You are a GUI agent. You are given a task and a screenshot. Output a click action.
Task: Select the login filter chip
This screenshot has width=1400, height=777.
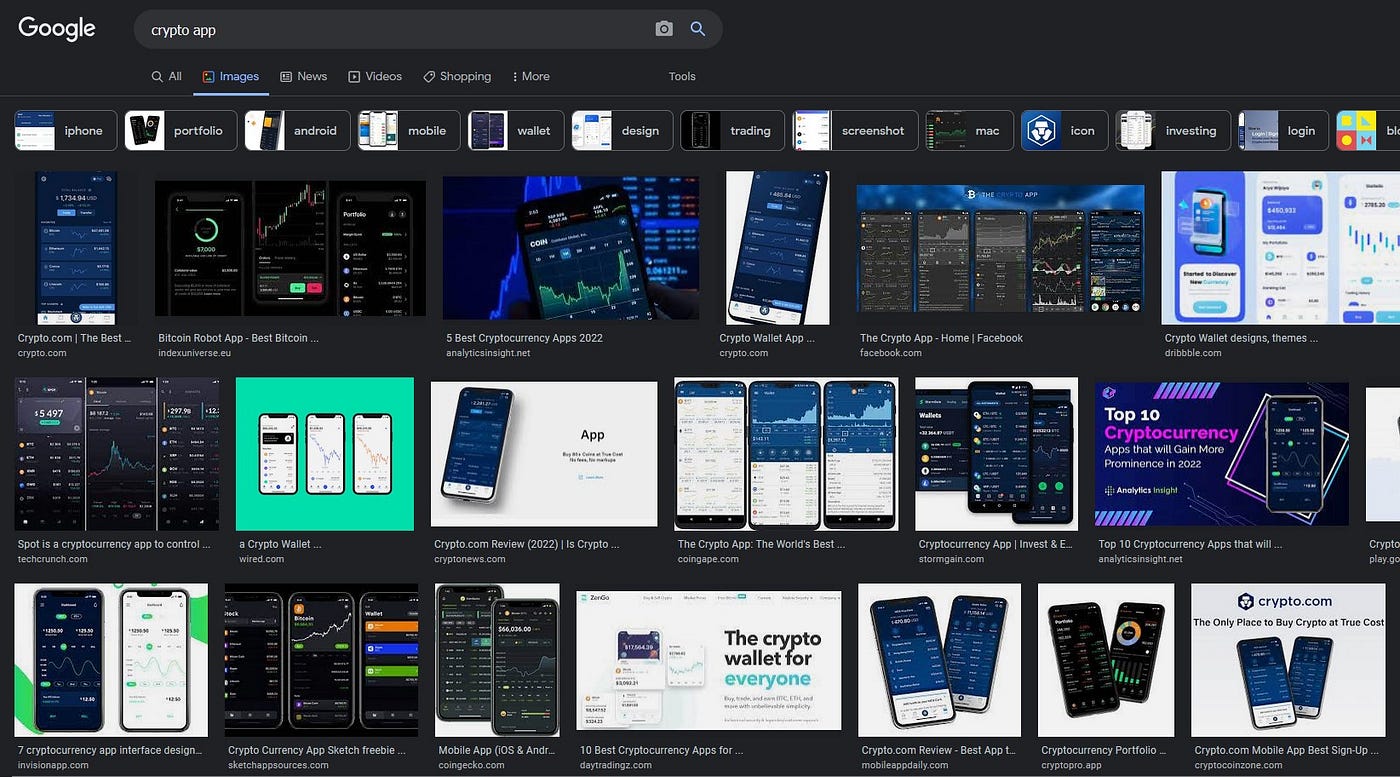[x=1284, y=130]
